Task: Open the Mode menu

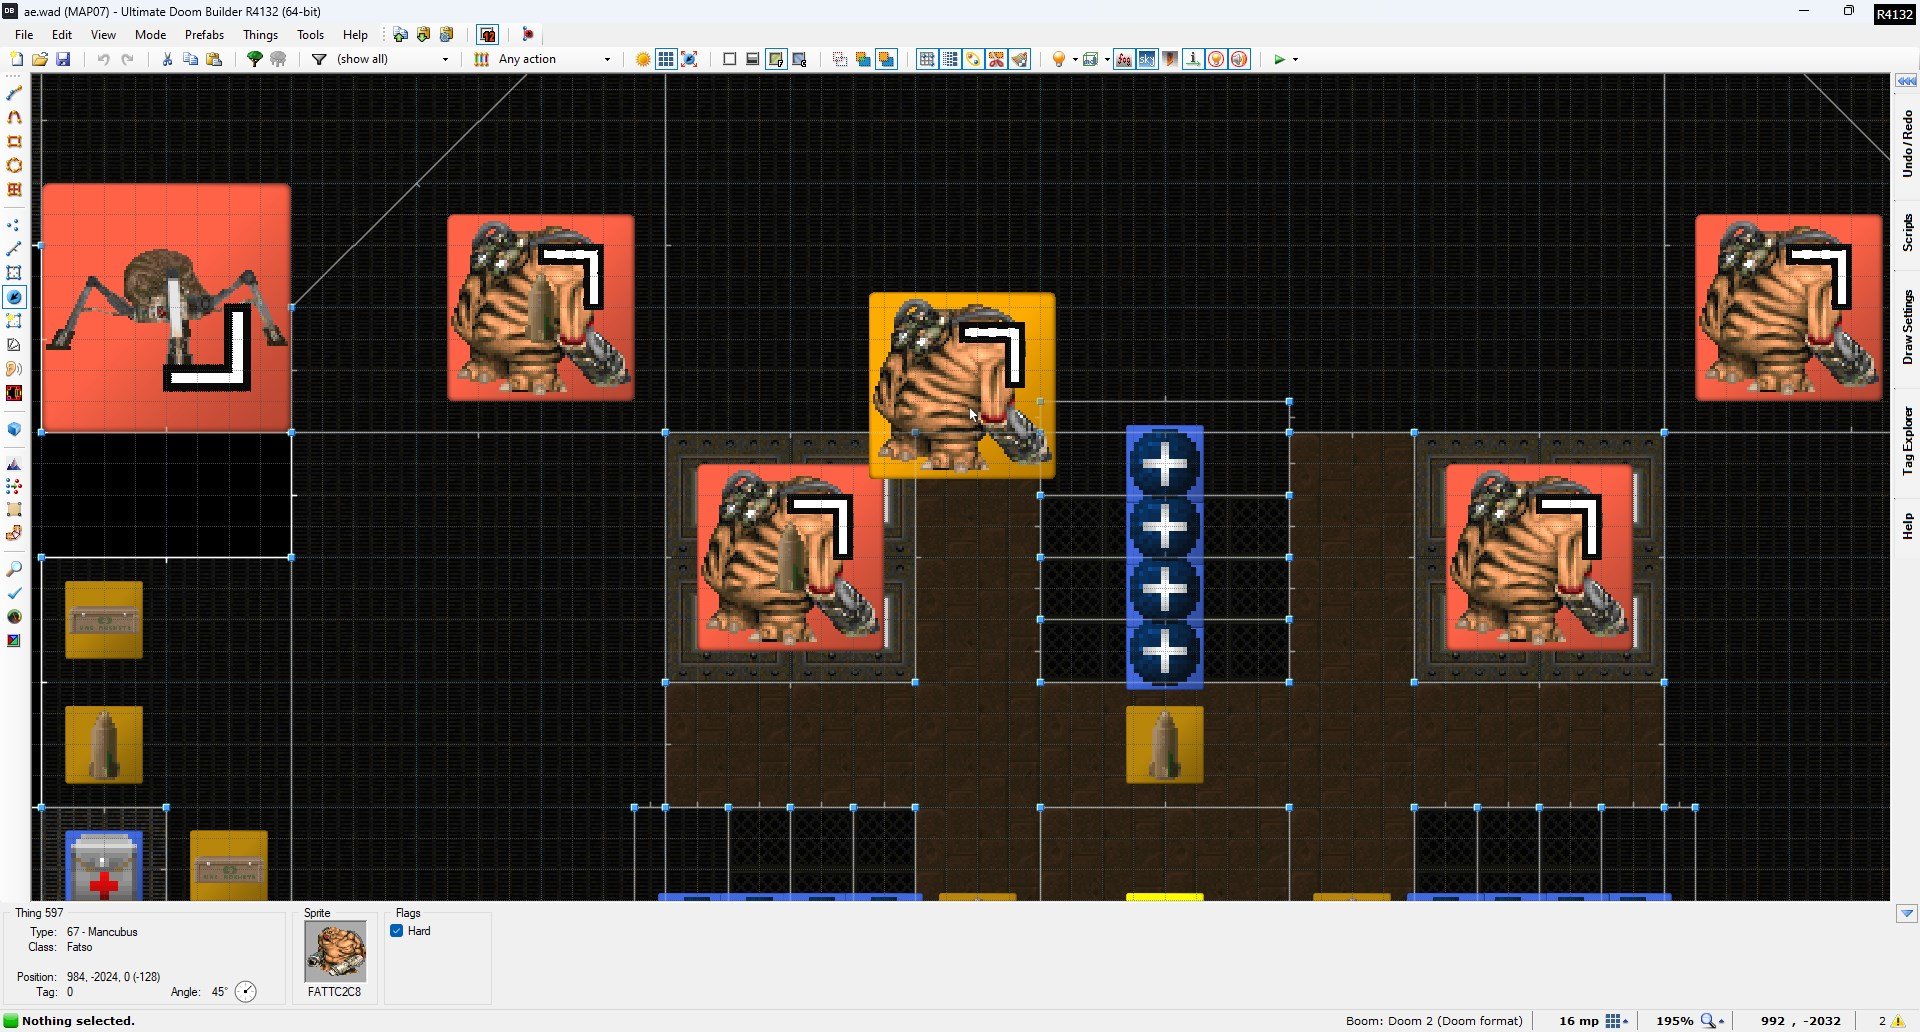Action: tap(150, 34)
